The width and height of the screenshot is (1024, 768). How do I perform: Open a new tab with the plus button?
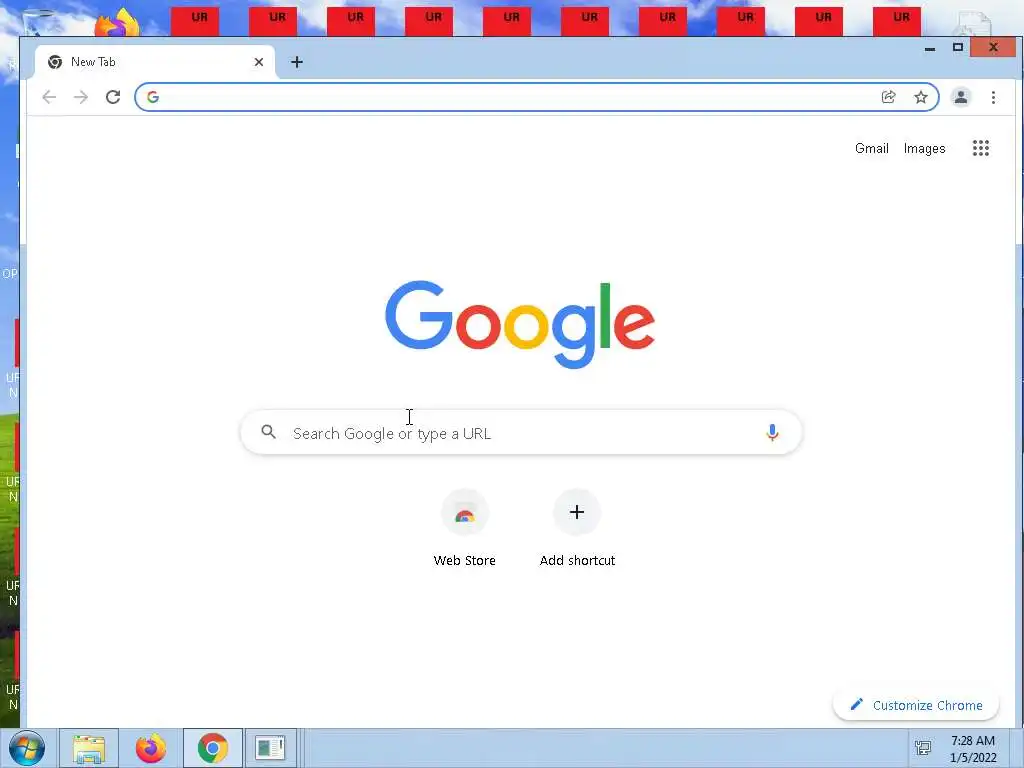tap(296, 62)
